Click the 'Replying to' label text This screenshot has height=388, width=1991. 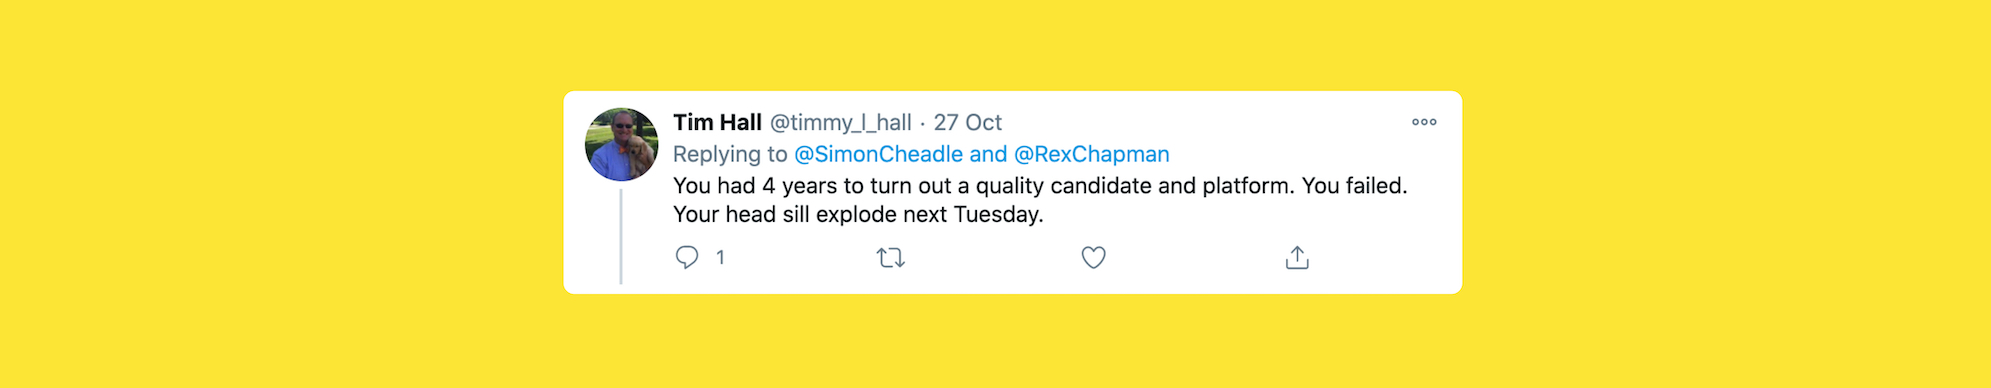[730, 154]
